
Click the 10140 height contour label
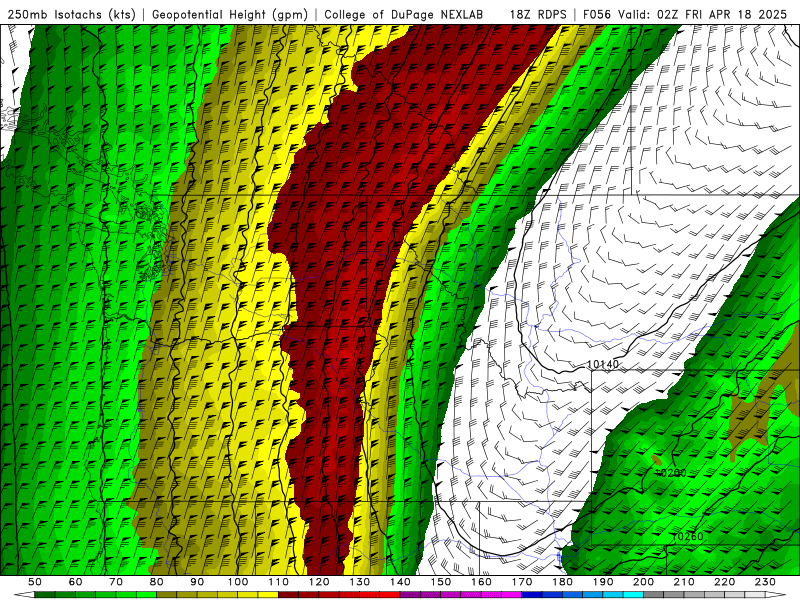coord(603,364)
